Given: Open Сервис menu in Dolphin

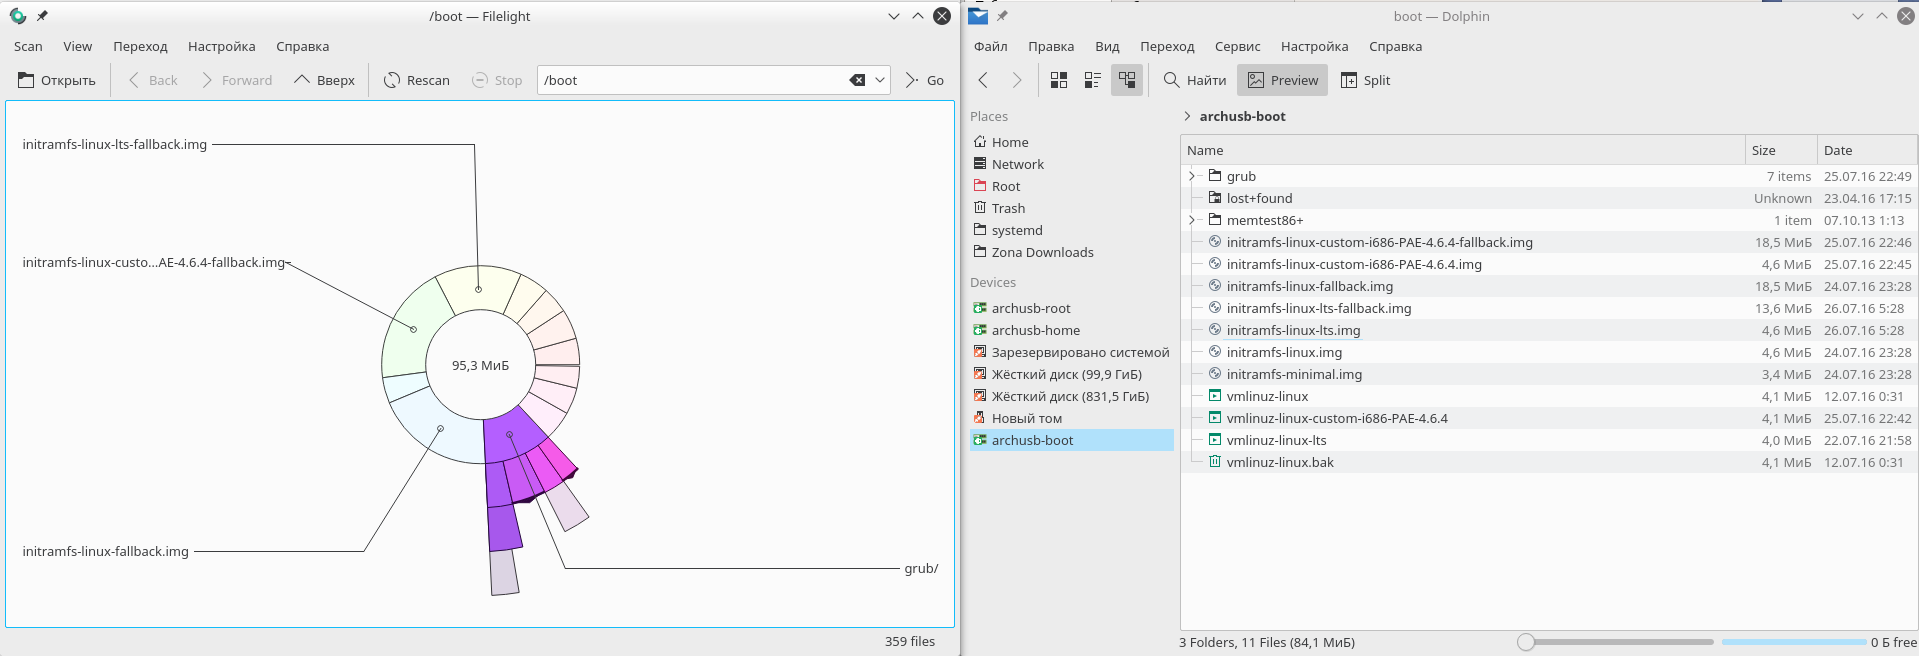Looking at the screenshot, I should point(1237,46).
